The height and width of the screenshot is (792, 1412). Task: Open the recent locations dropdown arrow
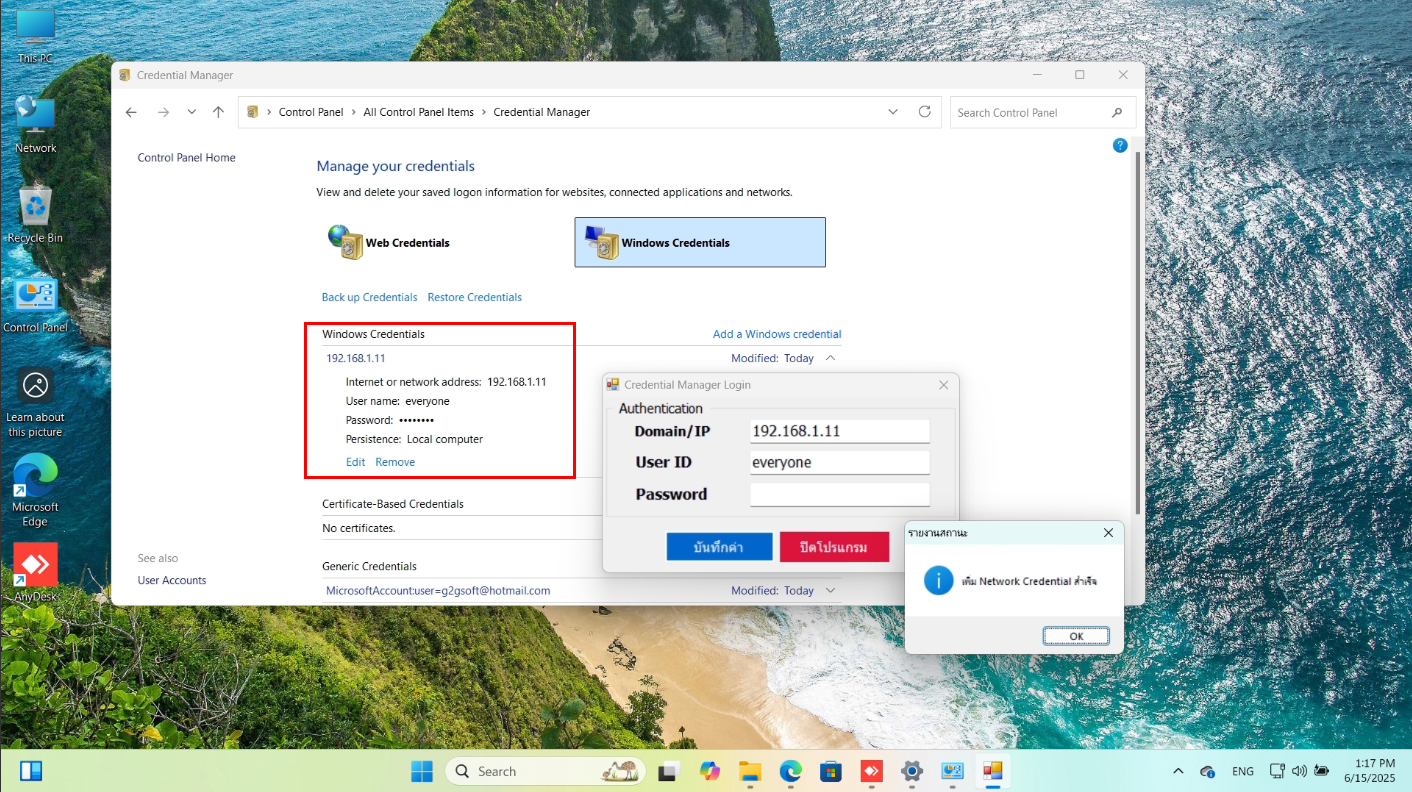click(191, 112)
